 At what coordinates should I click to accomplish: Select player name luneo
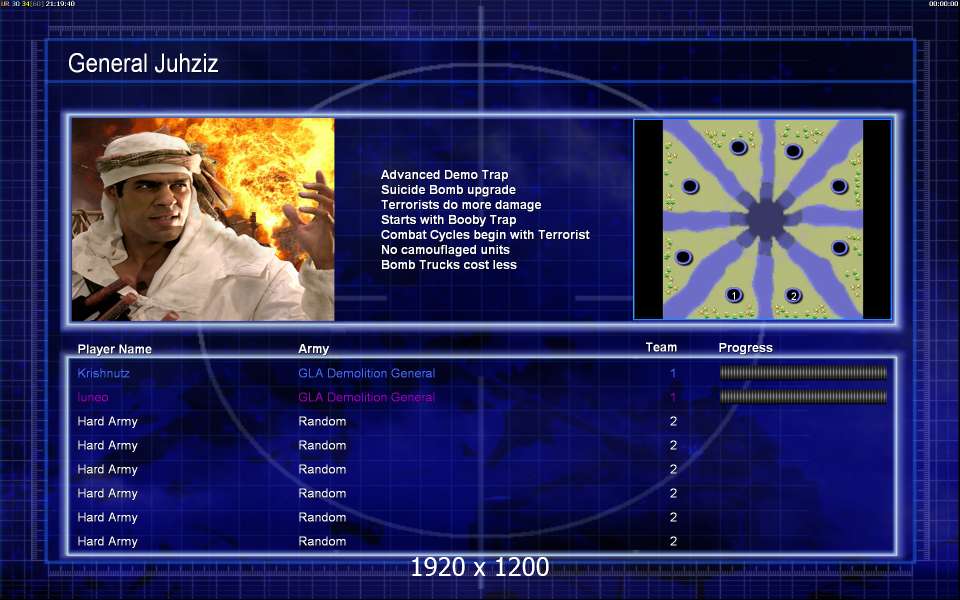[92, 397]
